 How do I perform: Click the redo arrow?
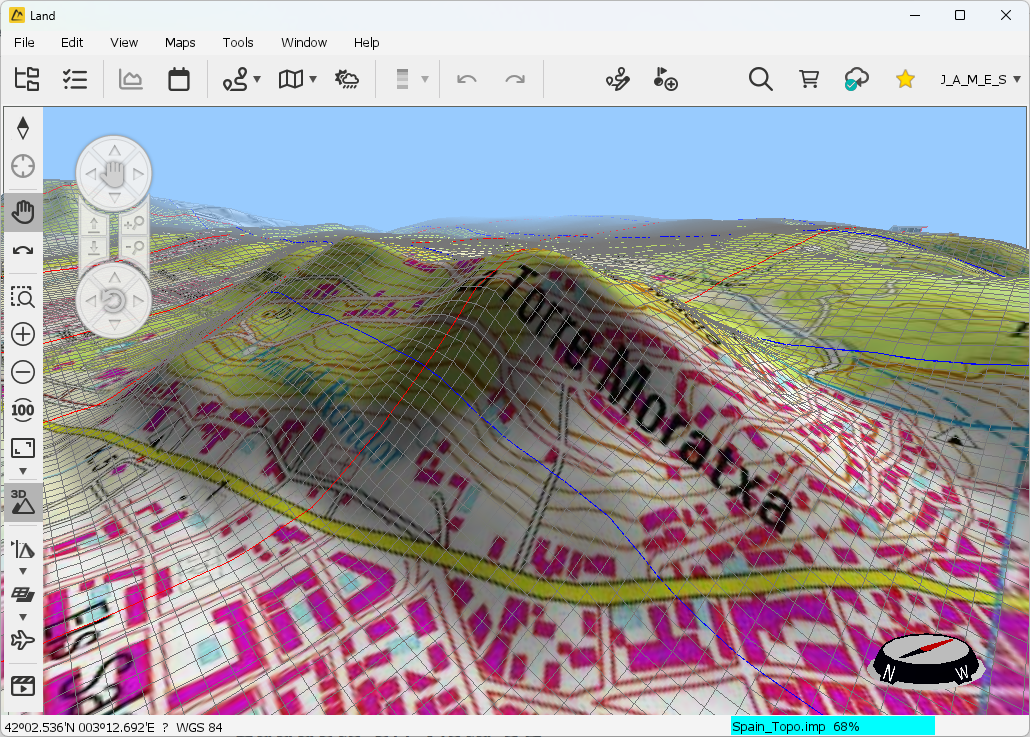point(515,79)
